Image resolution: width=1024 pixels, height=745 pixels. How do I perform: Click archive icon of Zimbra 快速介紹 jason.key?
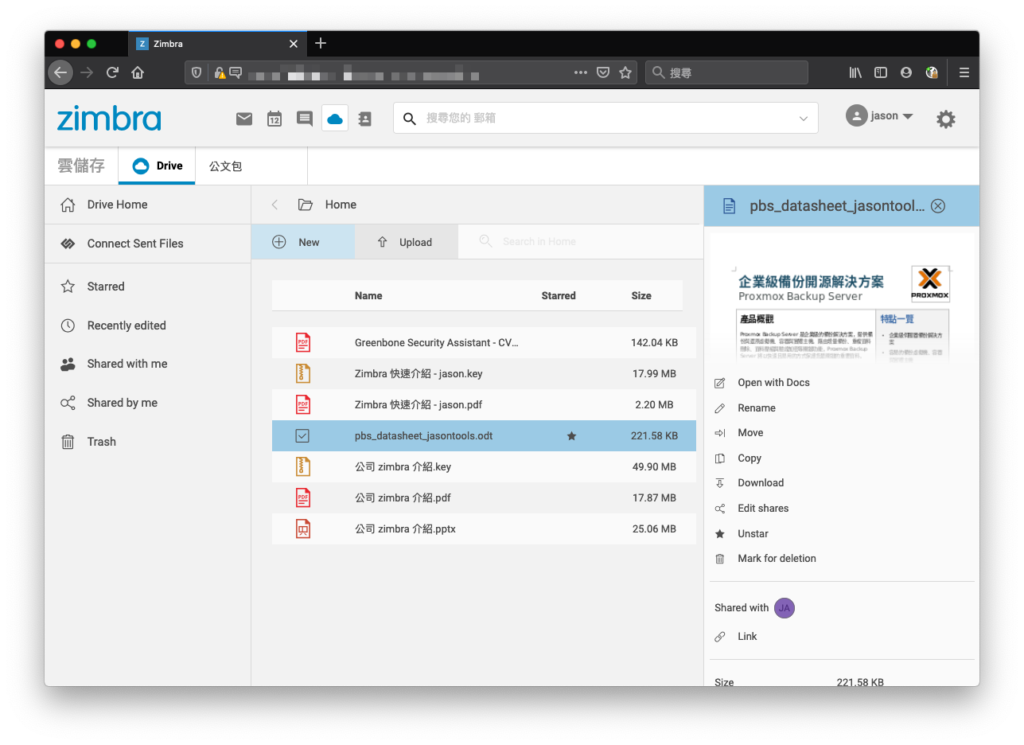302,373
